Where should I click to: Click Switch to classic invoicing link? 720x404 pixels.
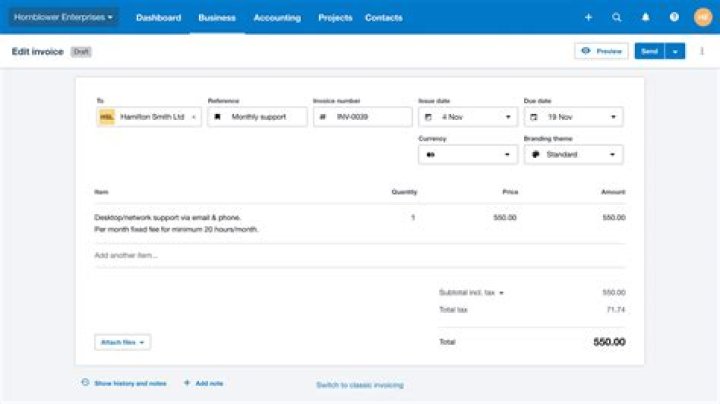[x=360, y=385]
